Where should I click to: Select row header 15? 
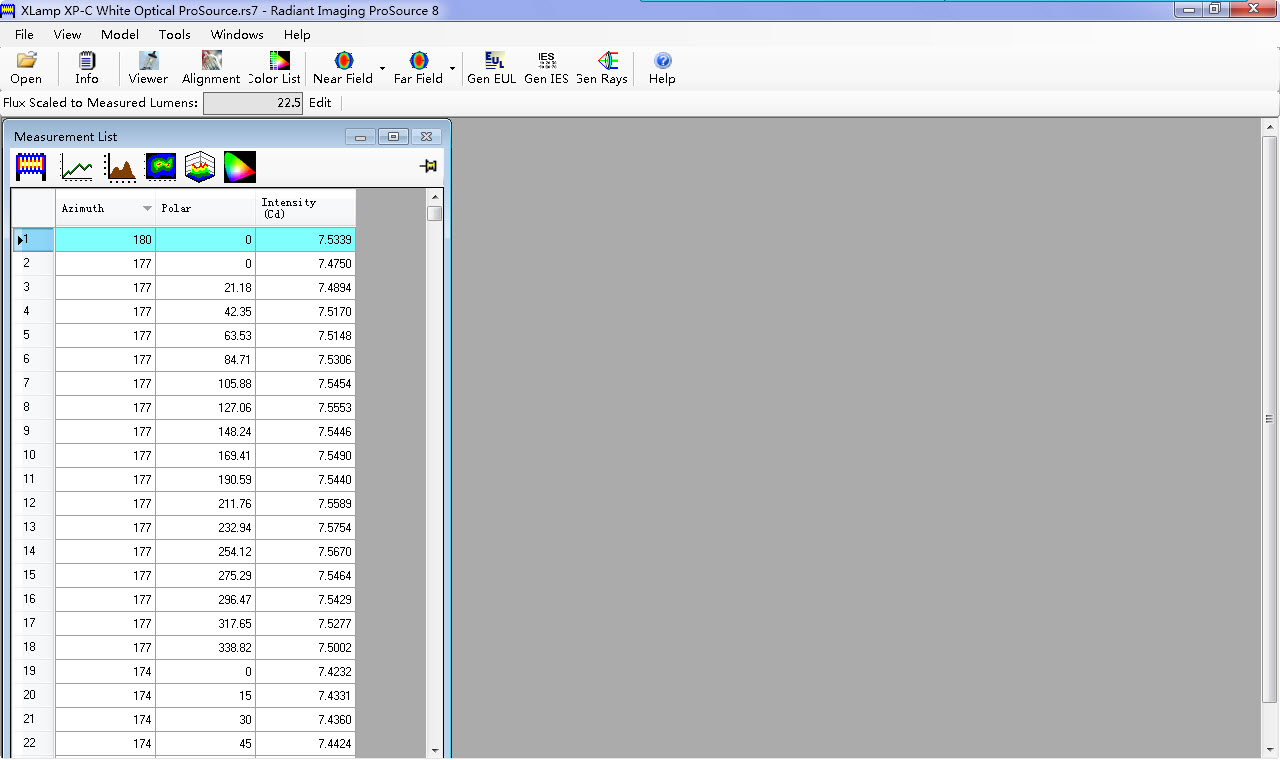pyautogui.click(x=33, y=576)
